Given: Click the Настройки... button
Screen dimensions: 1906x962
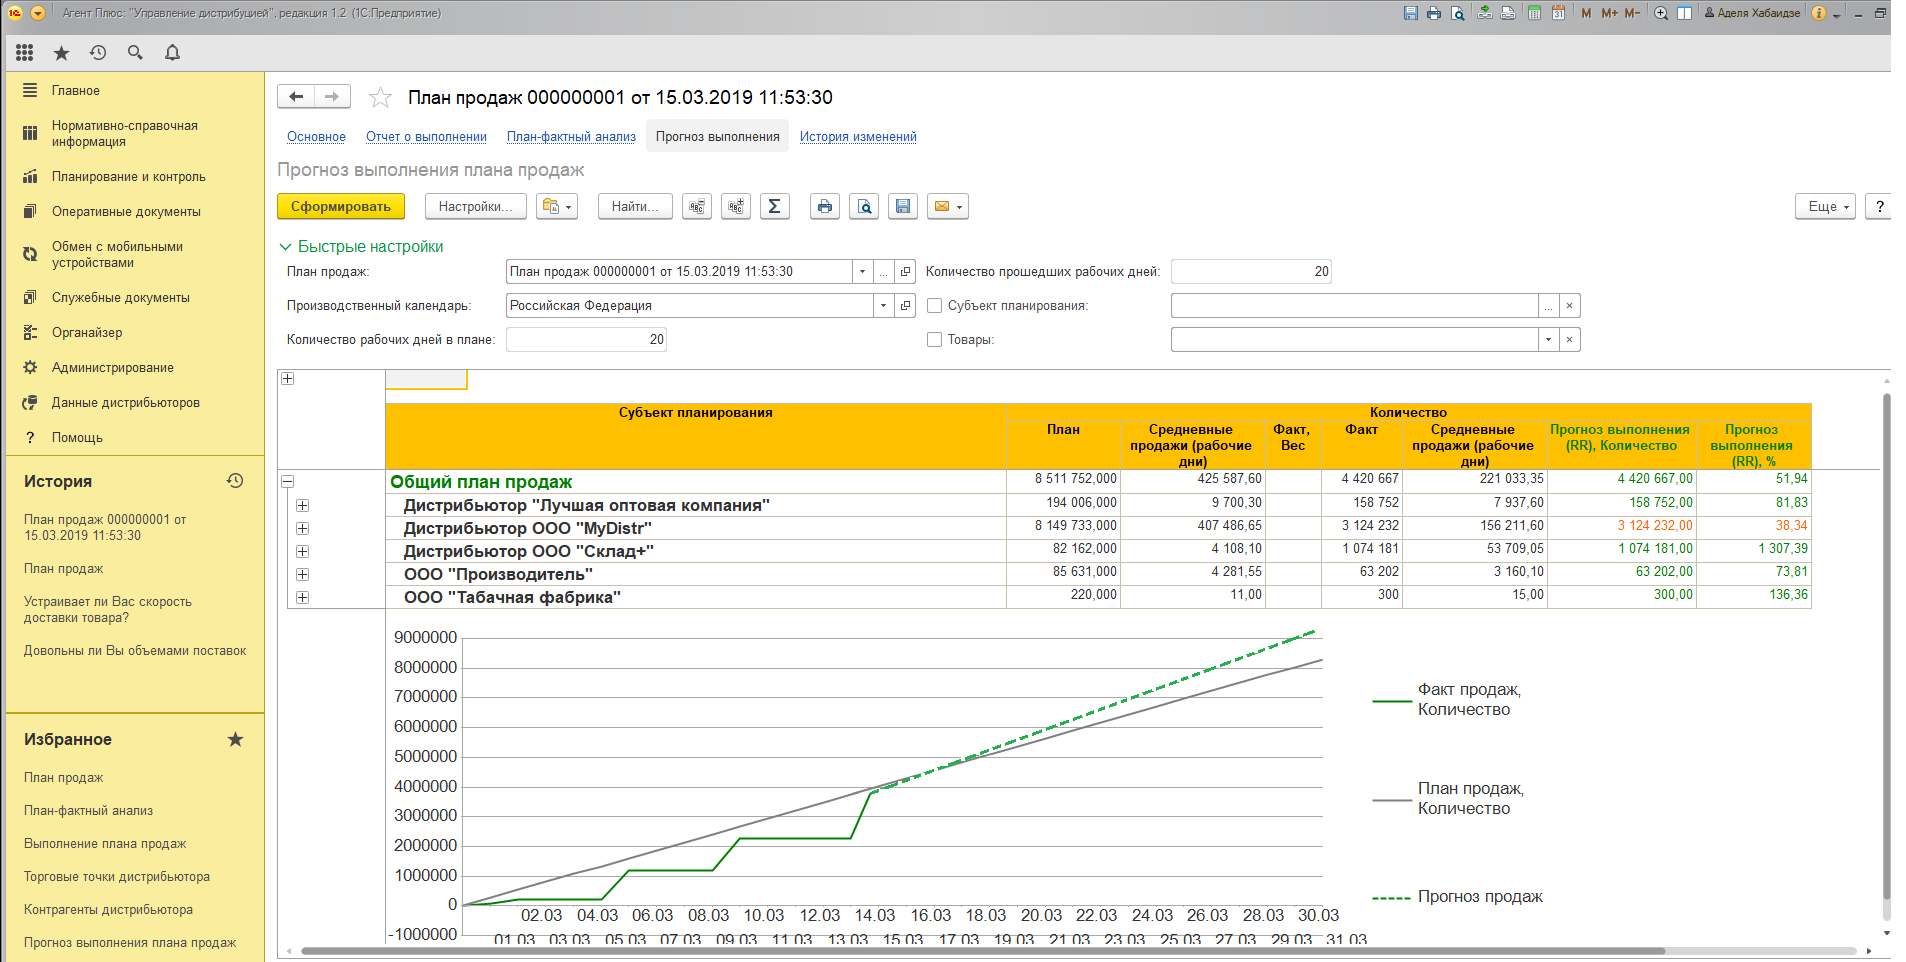Looking at the screenshot, I should click(x=475, y=207).
